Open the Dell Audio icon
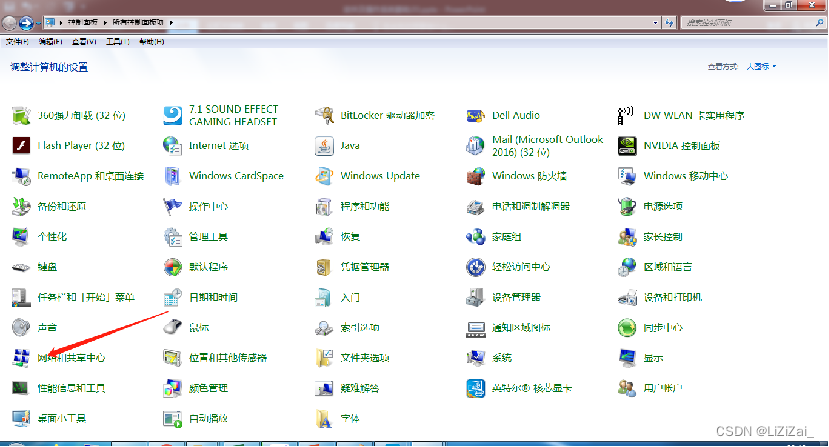 tap(475, 115)
